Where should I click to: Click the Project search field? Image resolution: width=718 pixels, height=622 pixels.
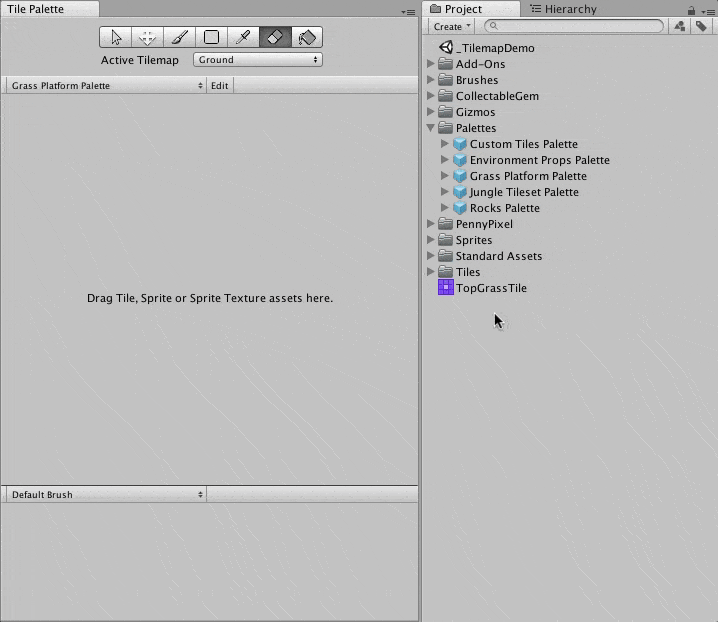coord(574,26)
